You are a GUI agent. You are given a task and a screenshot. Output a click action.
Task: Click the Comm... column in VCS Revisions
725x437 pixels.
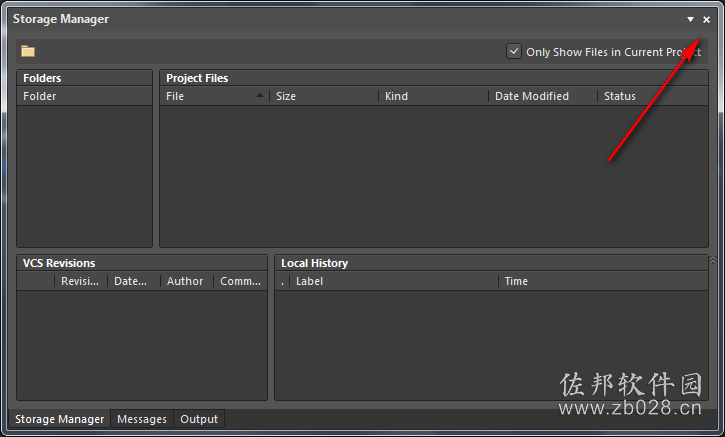240,281
